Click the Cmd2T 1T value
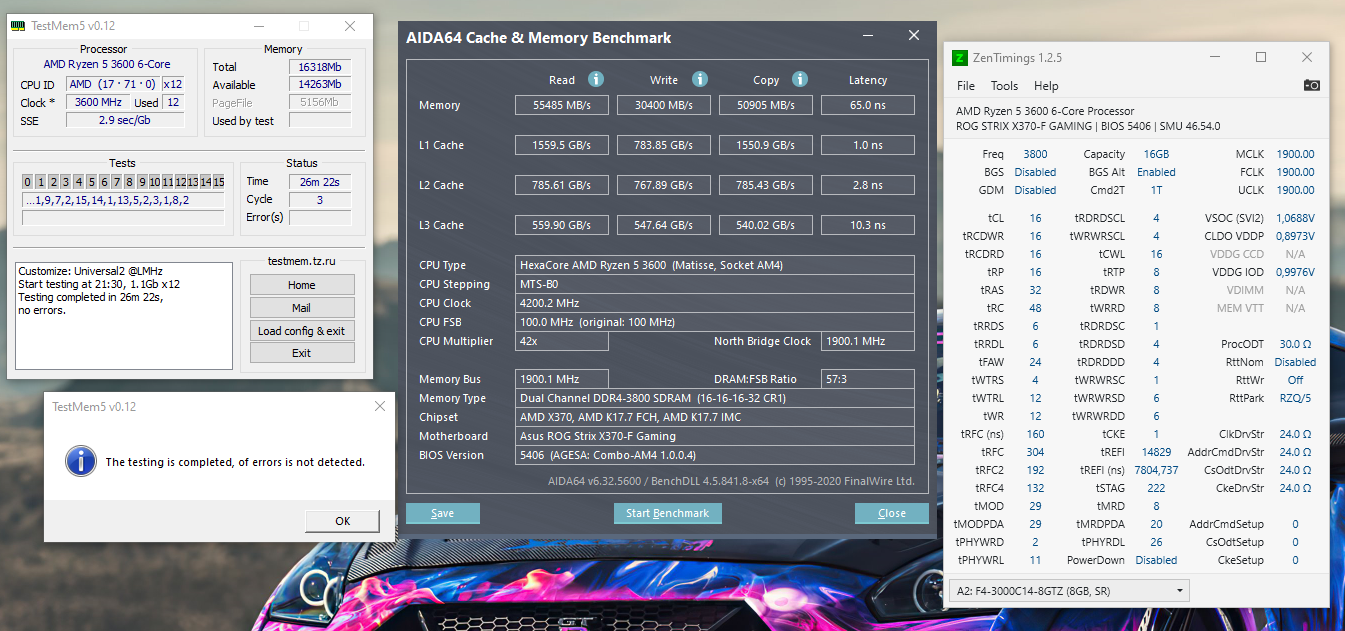Image resolution: width=1345 pixels, height=631 pixels. [x=1156, y=190]
